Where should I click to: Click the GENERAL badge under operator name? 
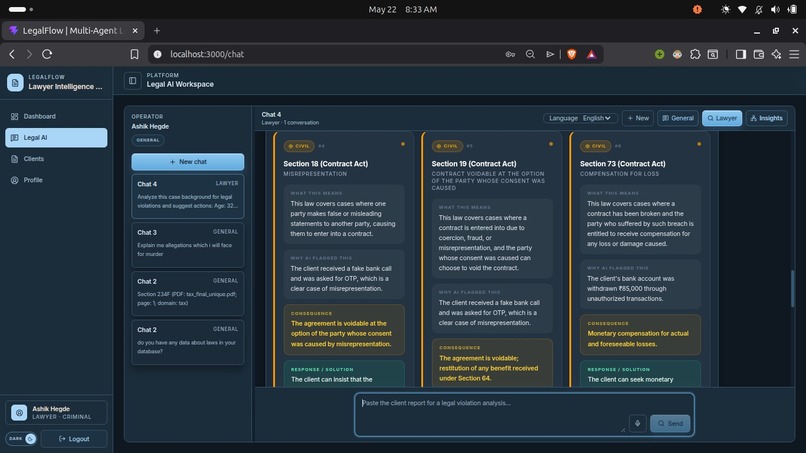point(148,140)
